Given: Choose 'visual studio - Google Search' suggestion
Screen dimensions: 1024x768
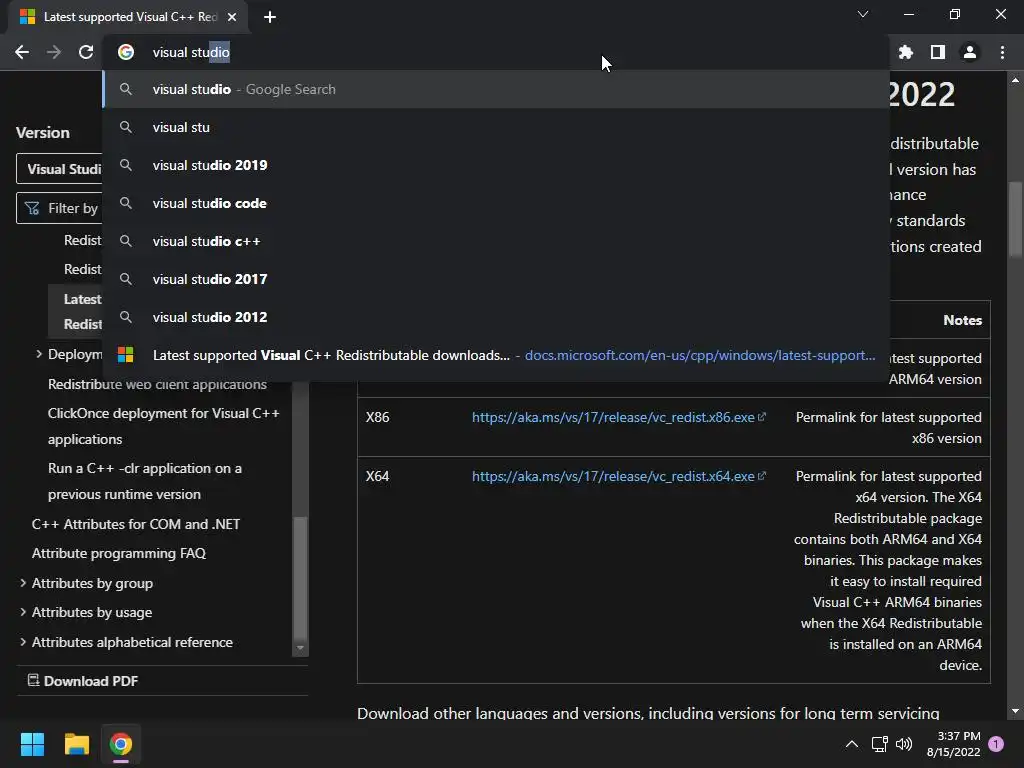Looking at the screenshot, I should (496, 89).
